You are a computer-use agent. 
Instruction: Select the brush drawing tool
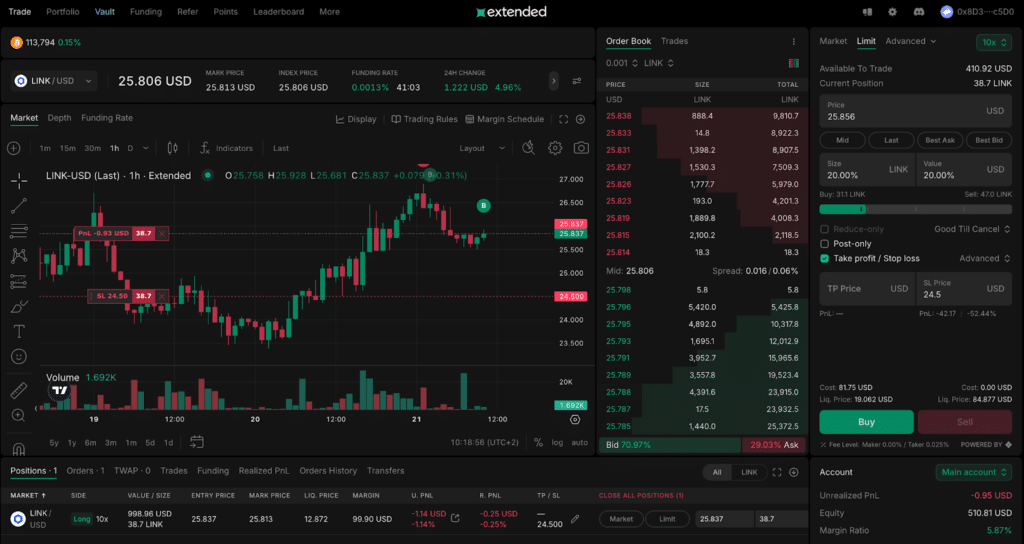19,307
